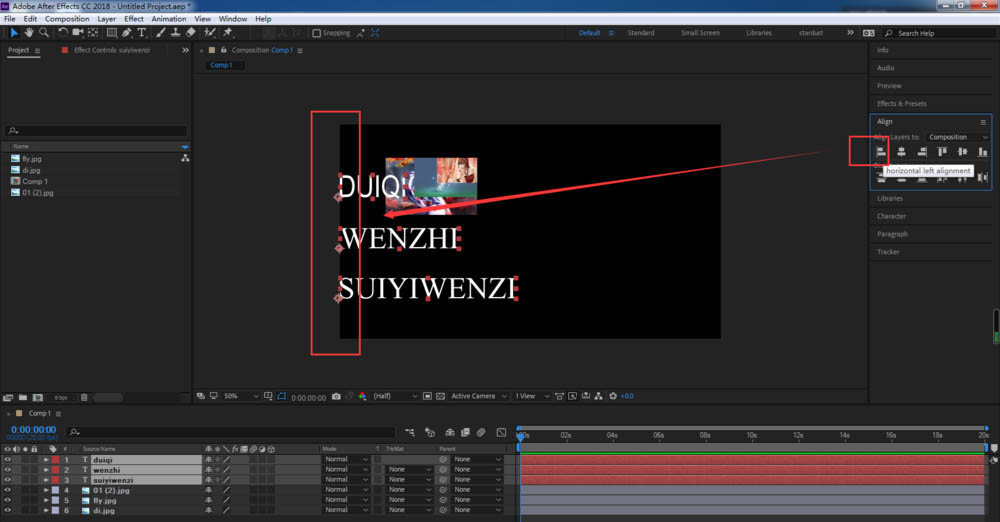Switch to the Standard workspace
This screenshot has height=522, width=1000.
641,33
